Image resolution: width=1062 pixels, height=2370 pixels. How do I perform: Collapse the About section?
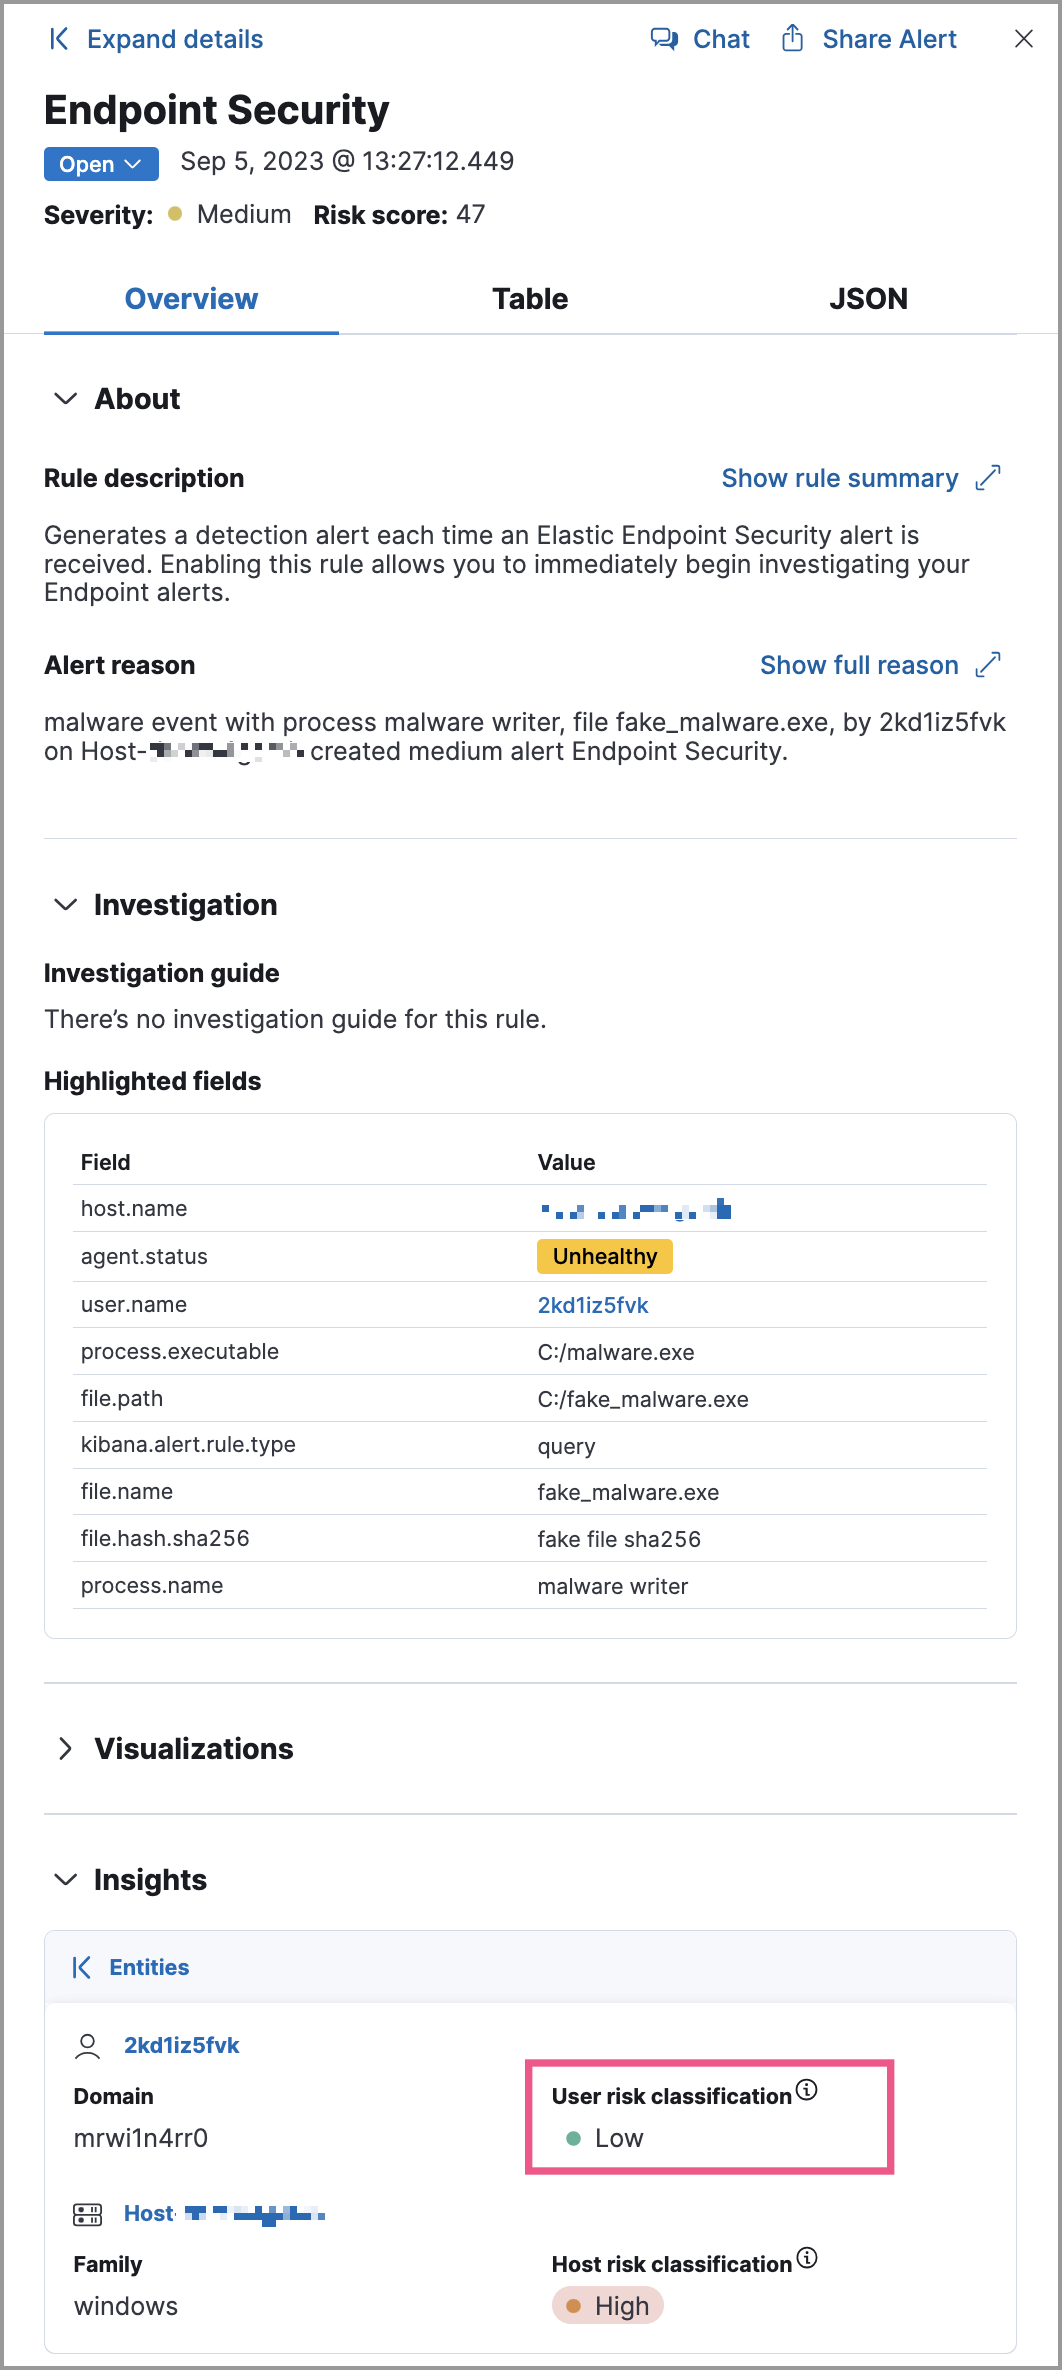pos(65,398)
